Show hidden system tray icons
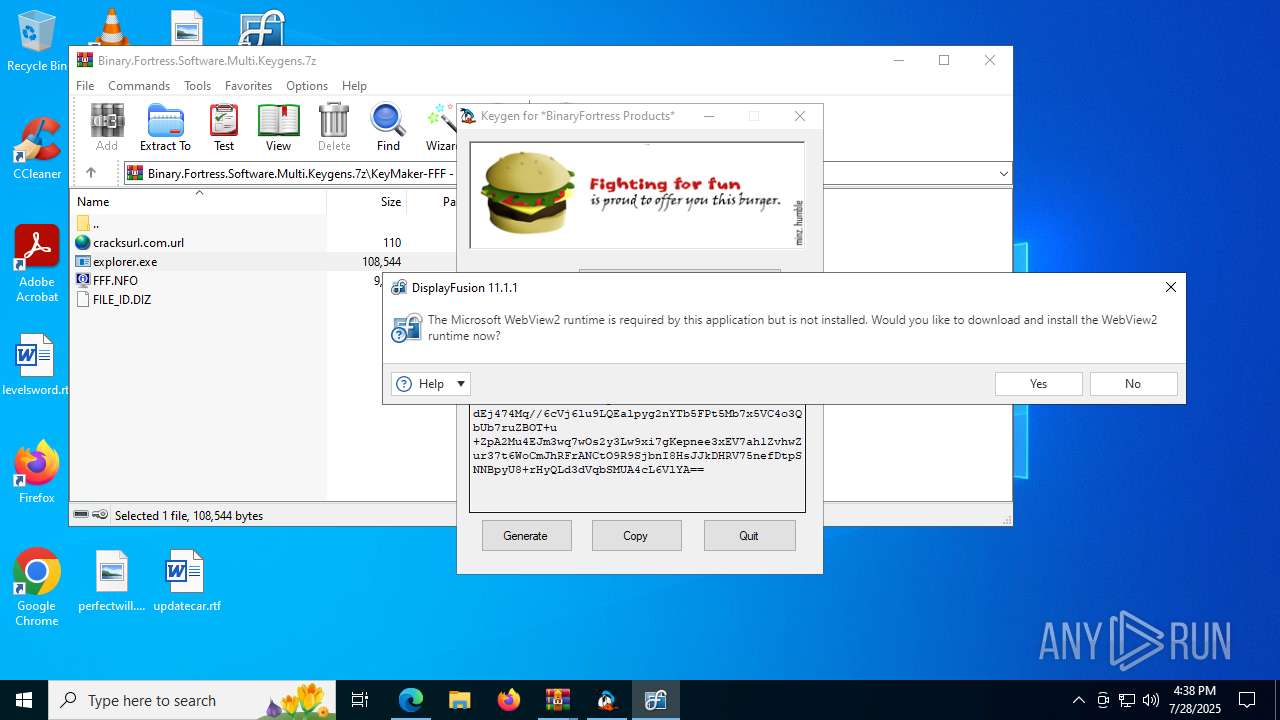Viewport: 1280px width, 720px height. pos(1078,700)
